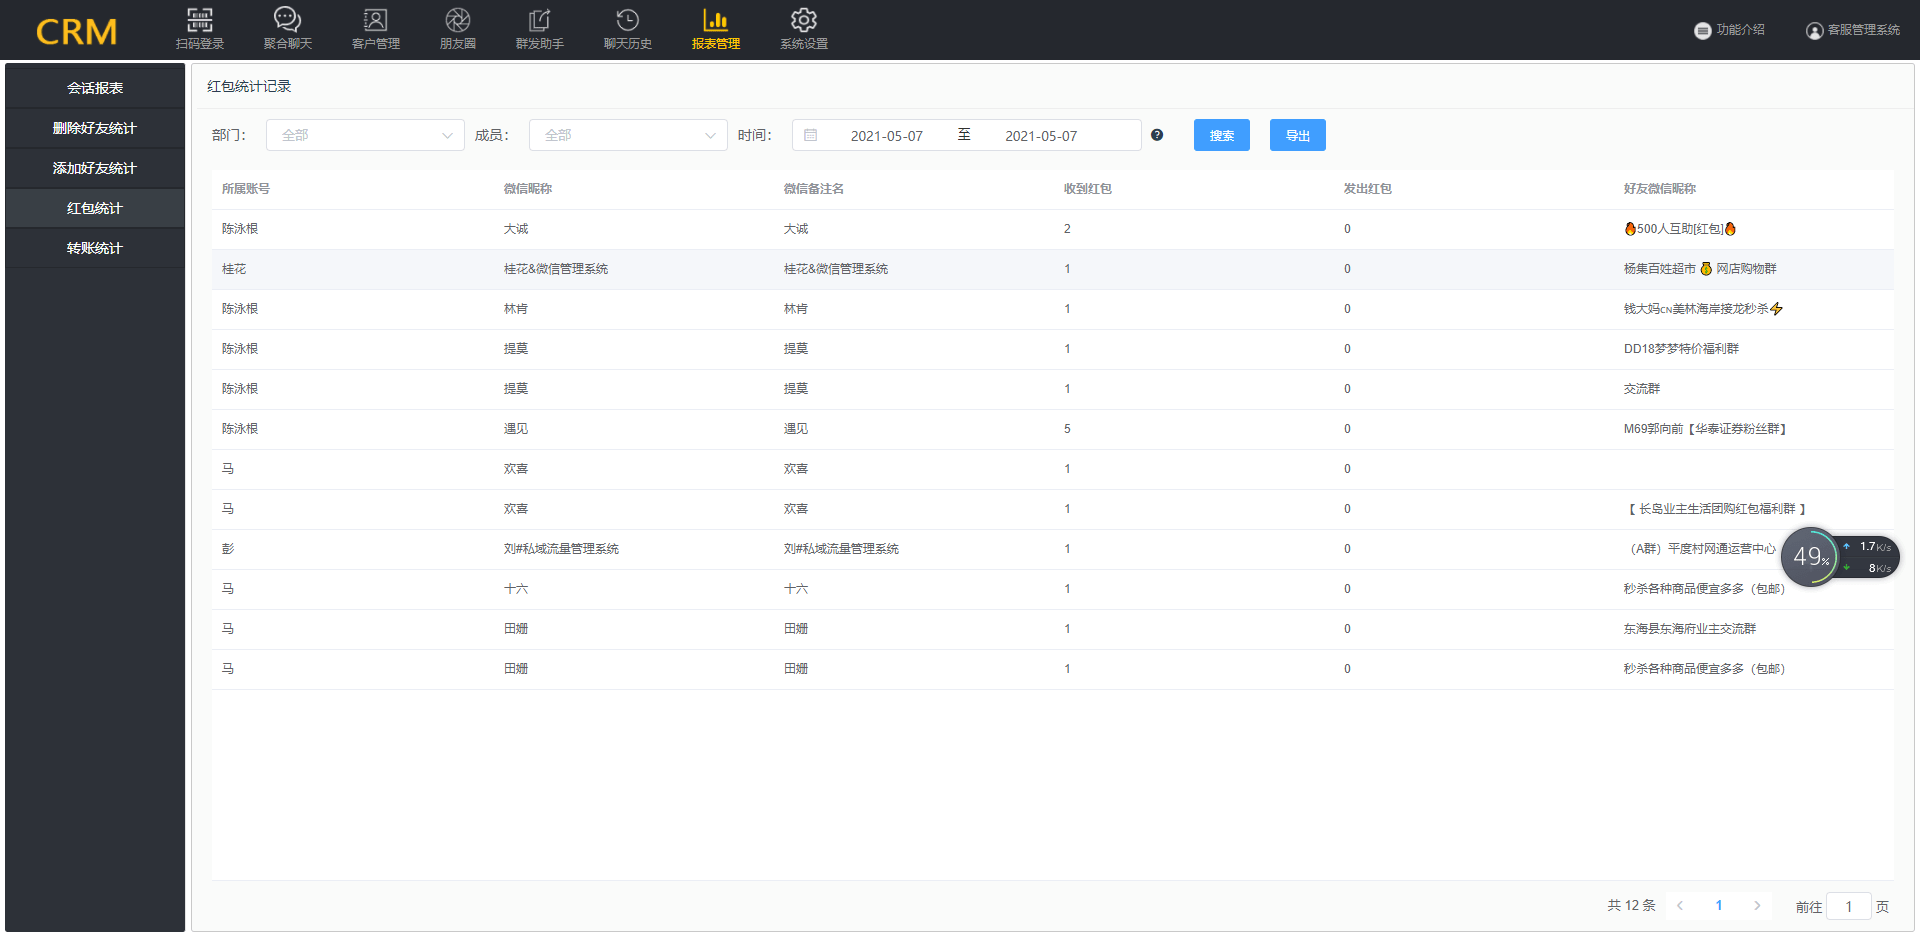Click the 长岛业主生活团购红包福利群 cell
Image resolution: width=1920 pixels, height=937 pixels.
click(1716, 509)
